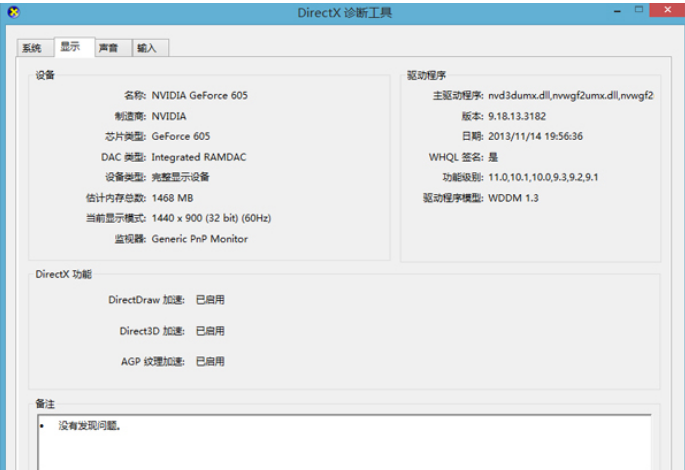Click Direct3D 加速 status 已启用
685x470 pixels.
tap(210, 331)
